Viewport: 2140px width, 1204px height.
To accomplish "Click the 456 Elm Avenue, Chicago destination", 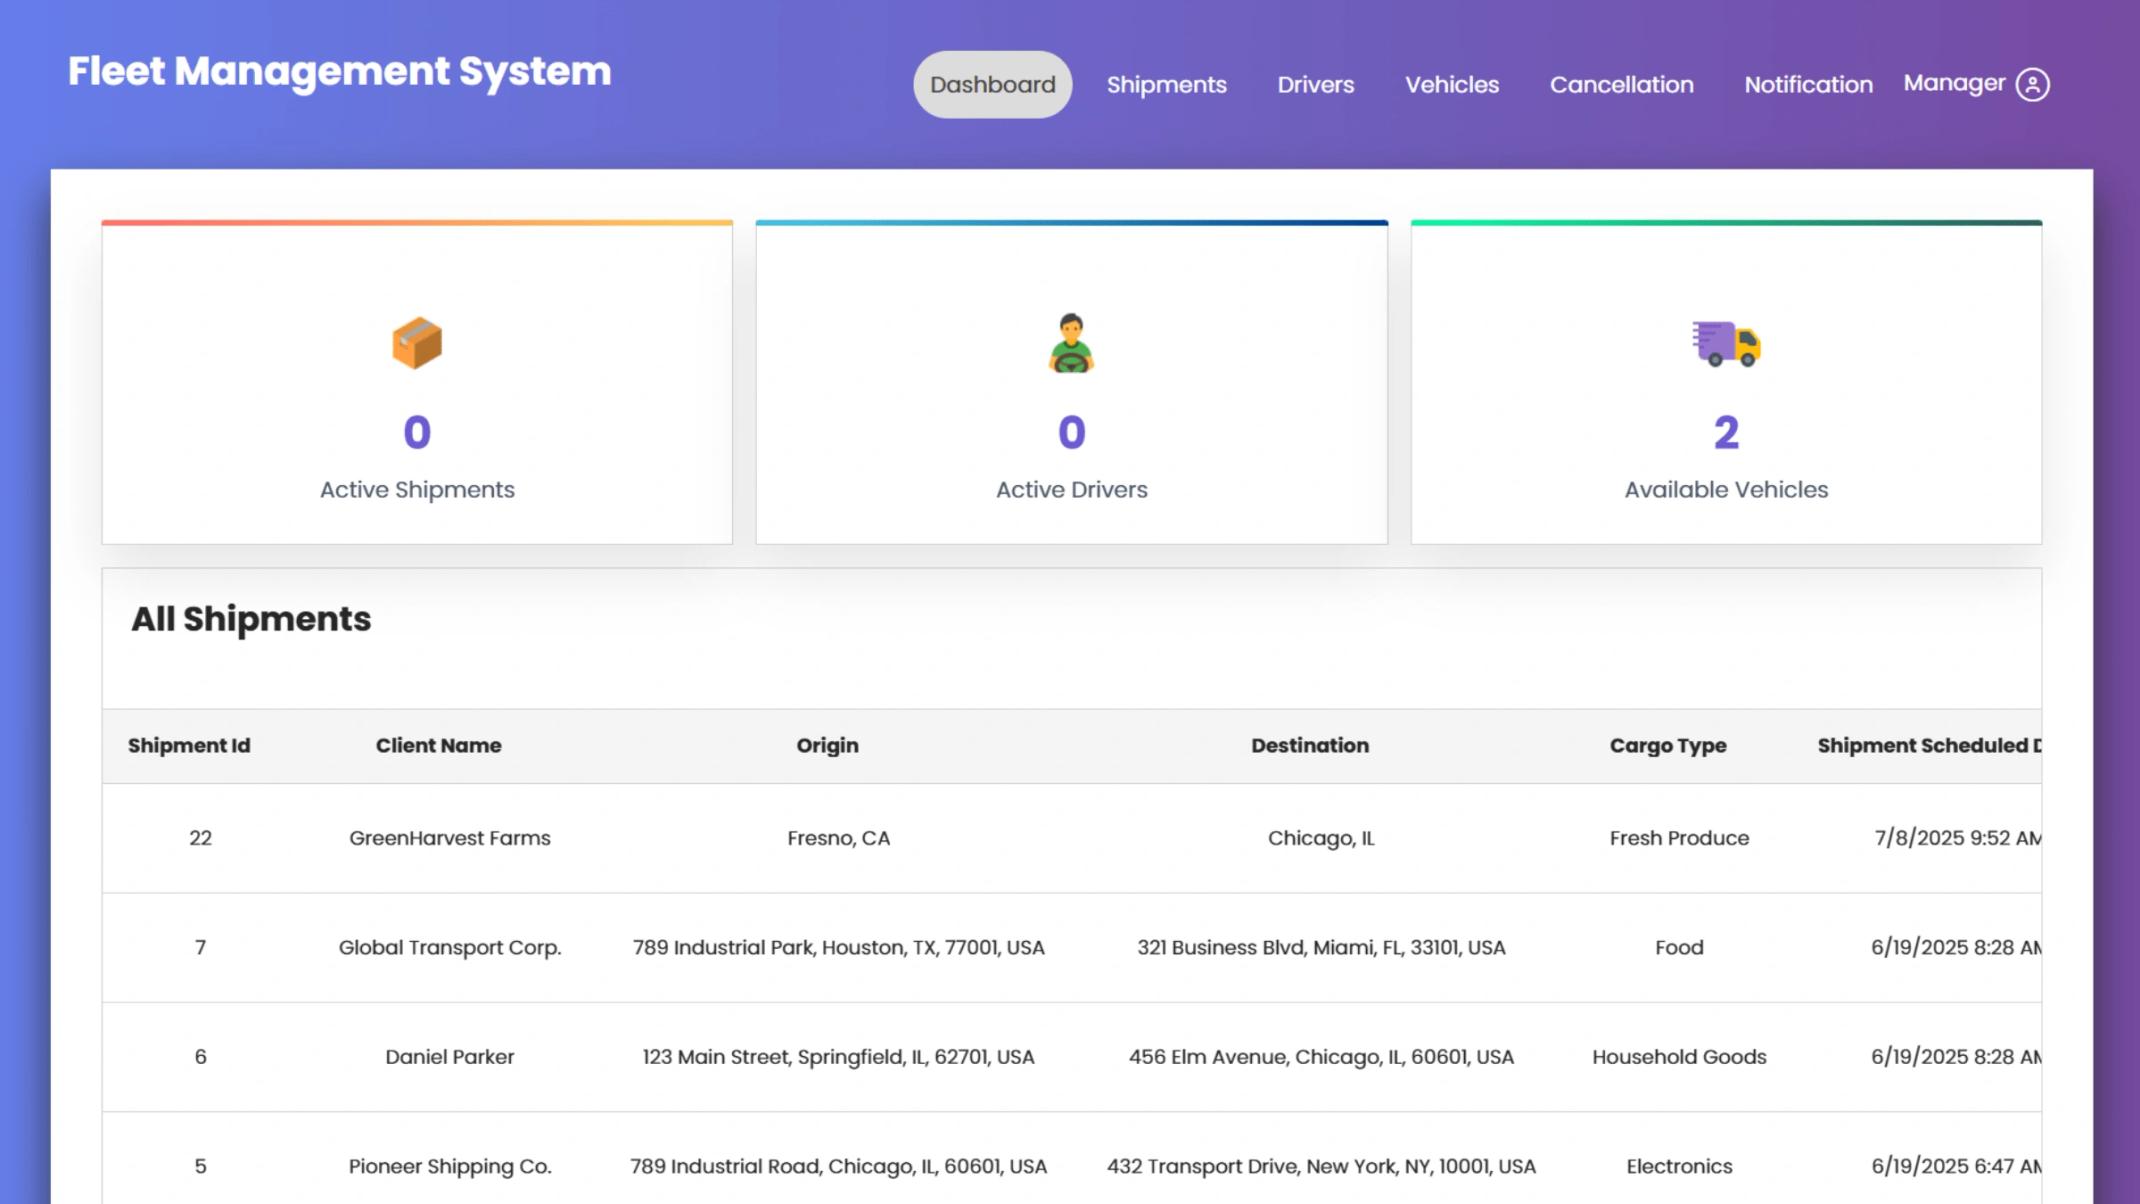I will pyautogui.click(x=1320, y=1056).
